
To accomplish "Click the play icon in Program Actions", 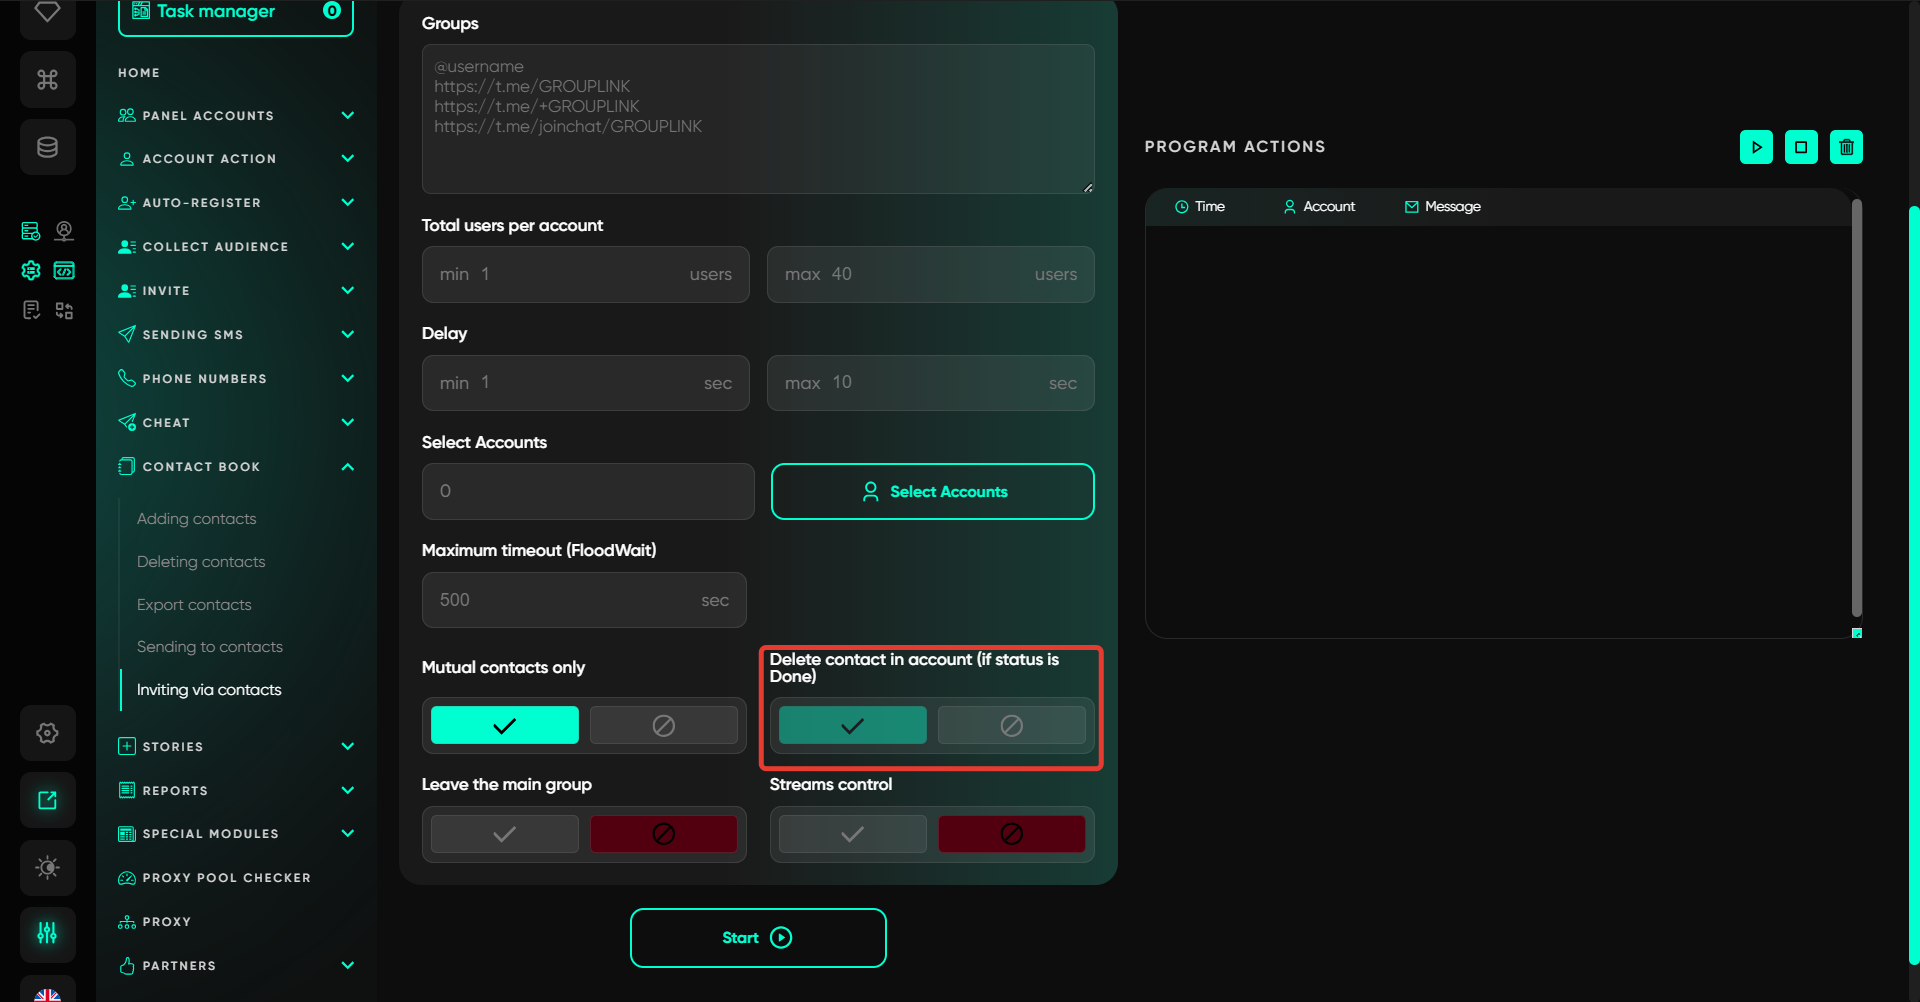I will coord(1756,147).
